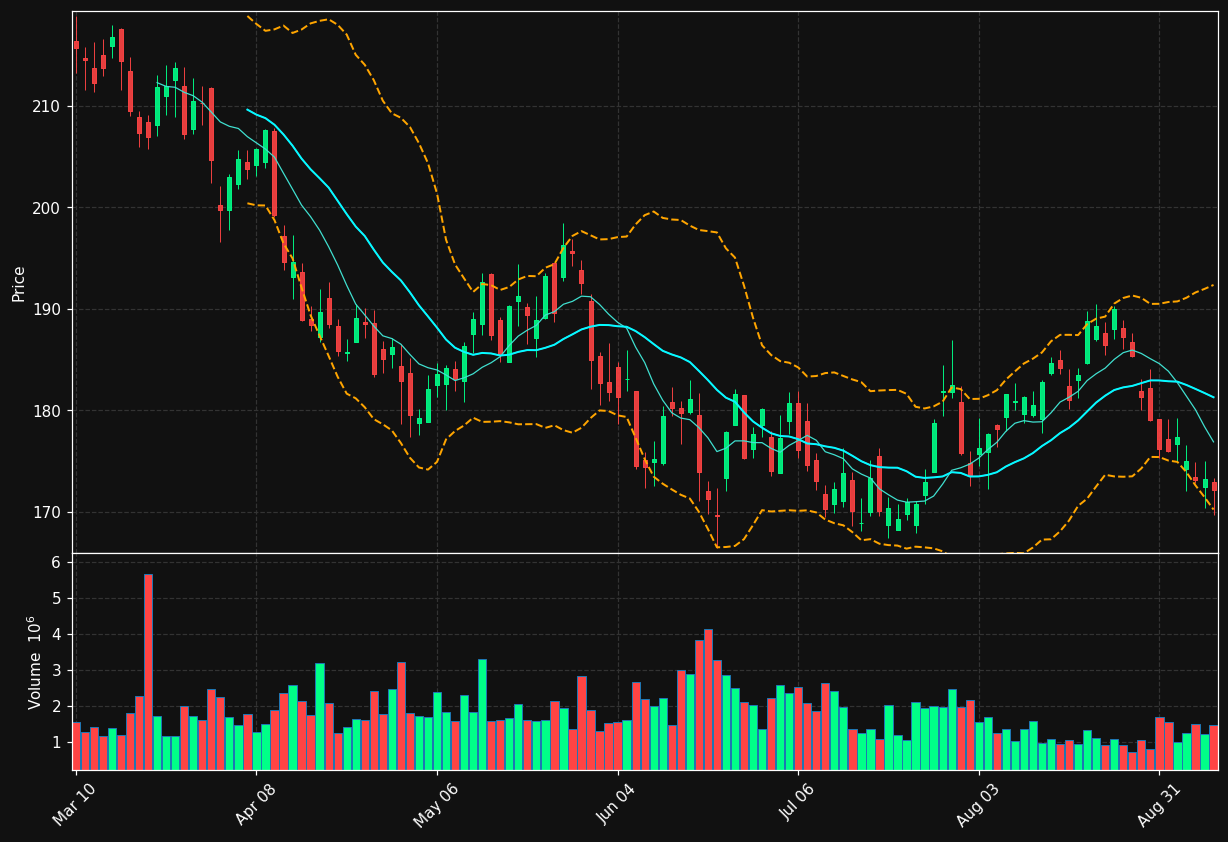Click the 2 tick on volume axis
Viewport: 1228px width, 842px height.
point(56,707)
